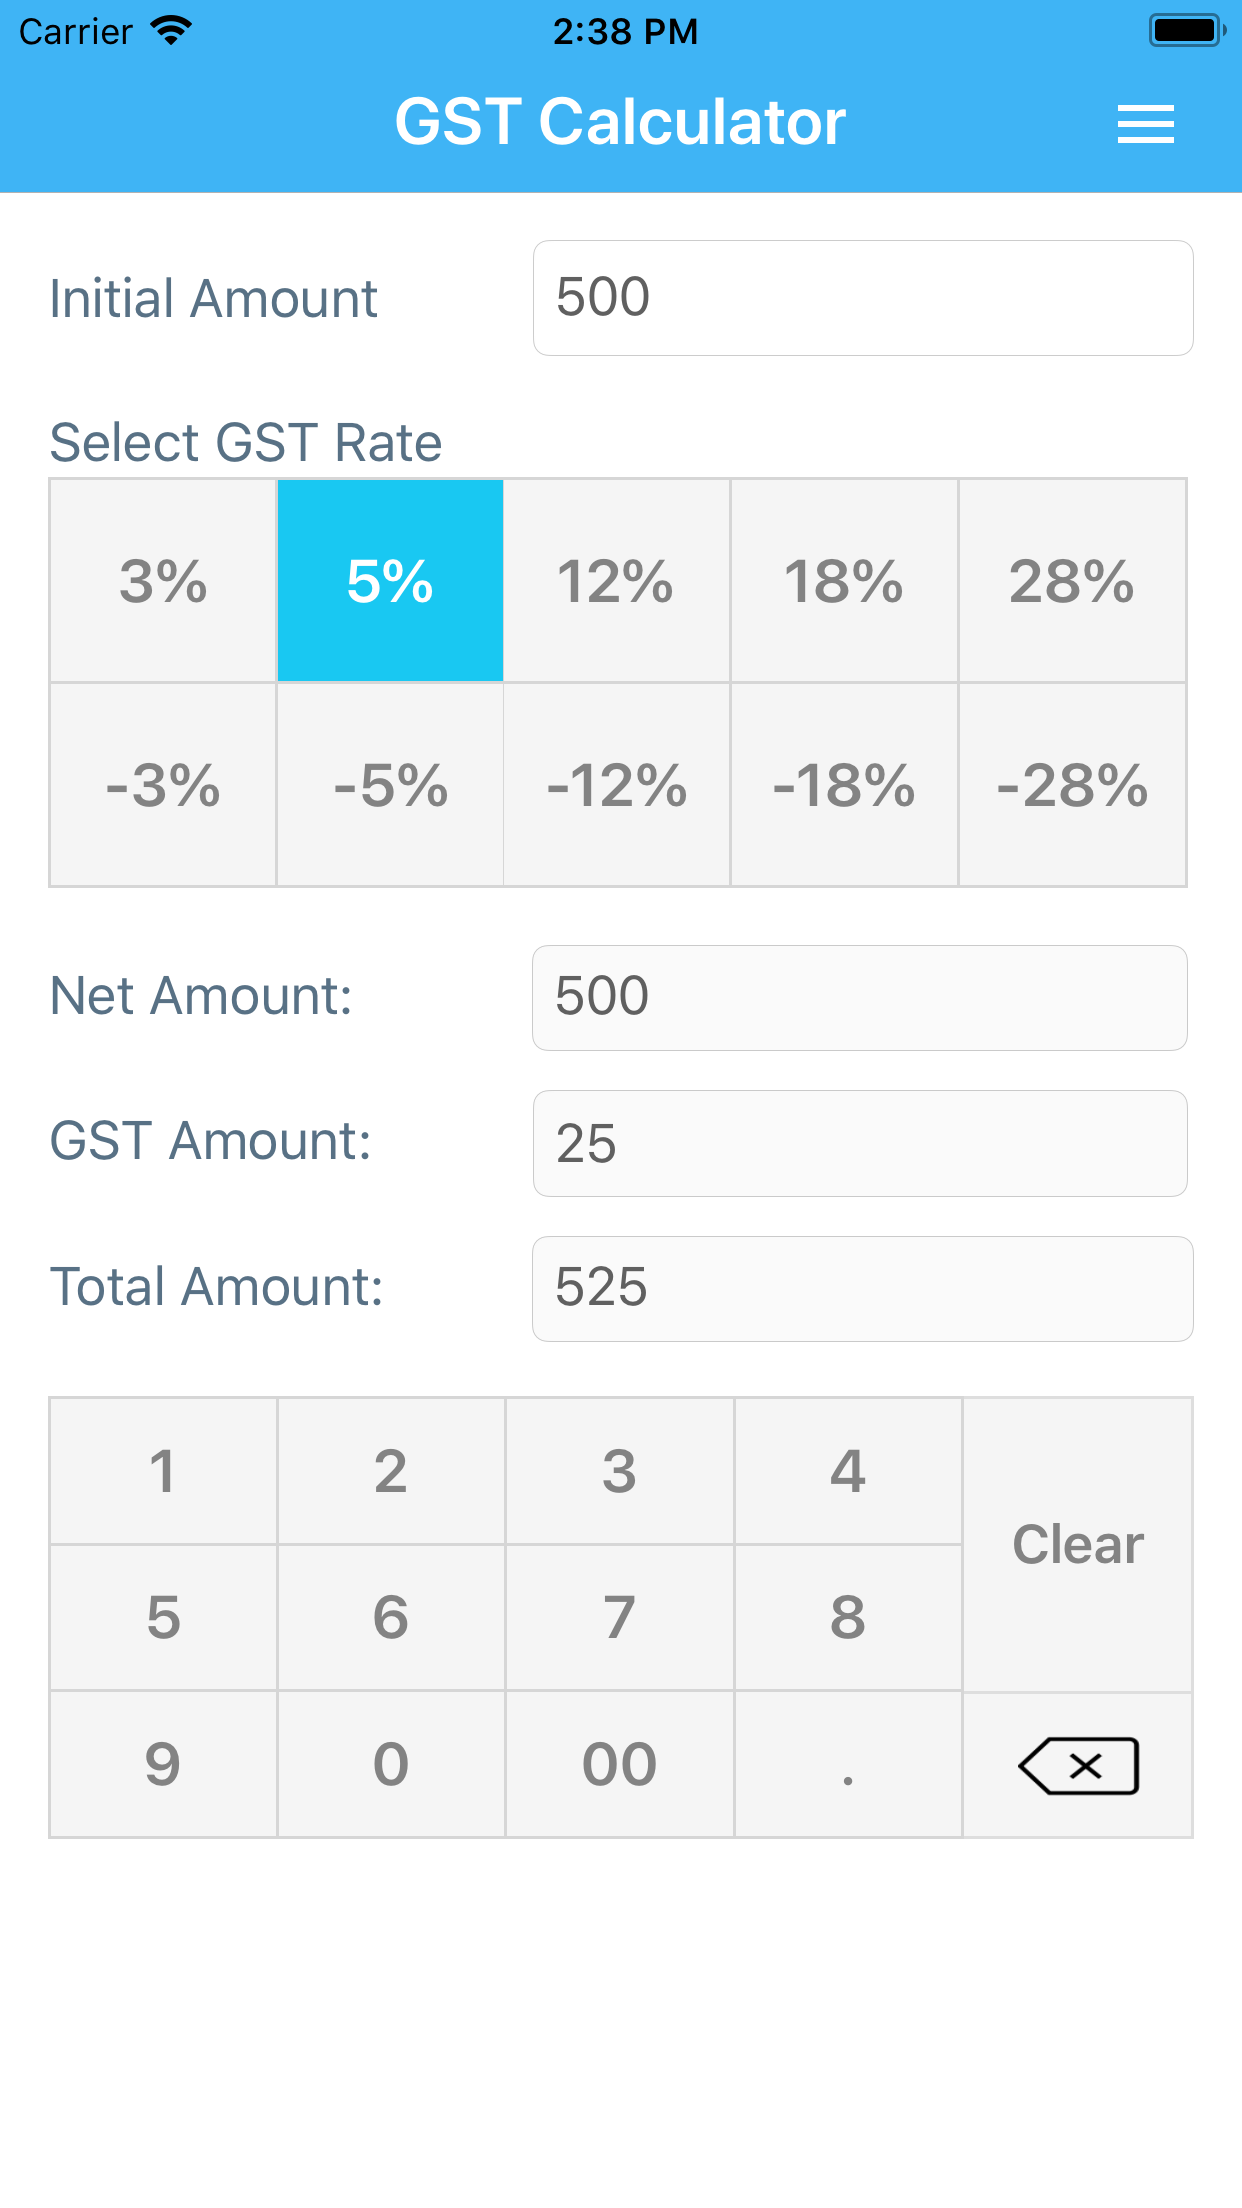Enter a decimal point
Image resolution: width=1242 pixels, height=2208 pixels.
848,1765
